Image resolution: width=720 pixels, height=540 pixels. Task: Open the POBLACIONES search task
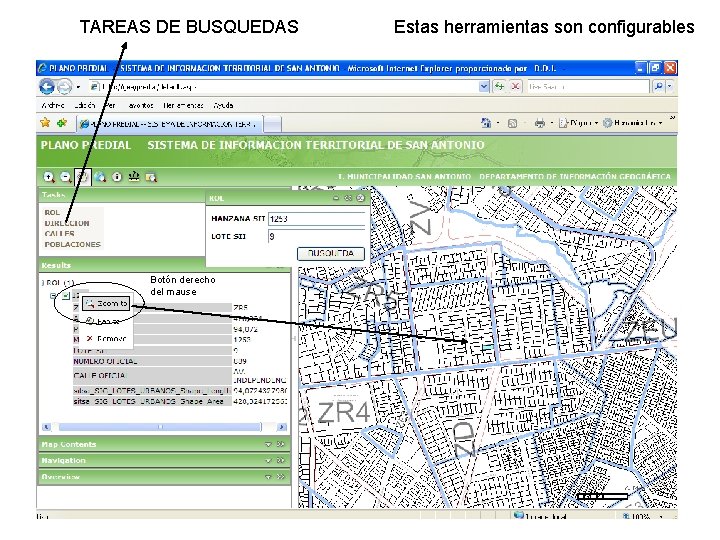click(x=73, y=244)
